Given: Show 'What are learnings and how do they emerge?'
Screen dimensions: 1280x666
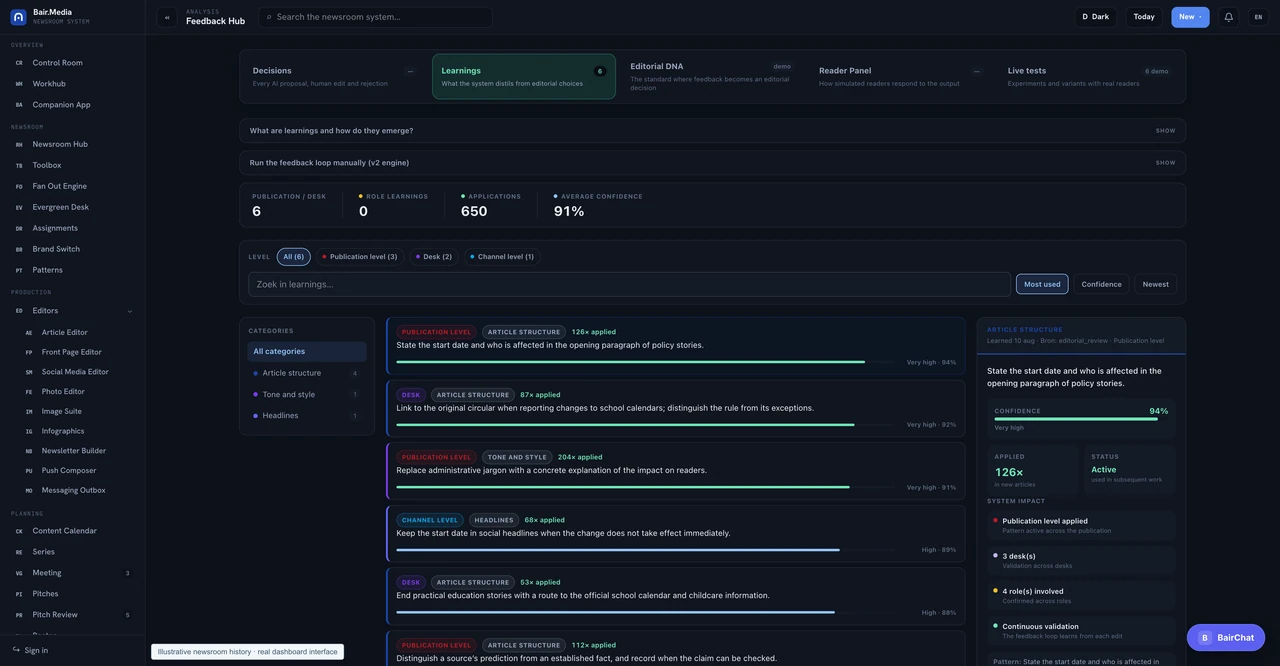Looking at the screenshot, I should click(x=712, y=131).
